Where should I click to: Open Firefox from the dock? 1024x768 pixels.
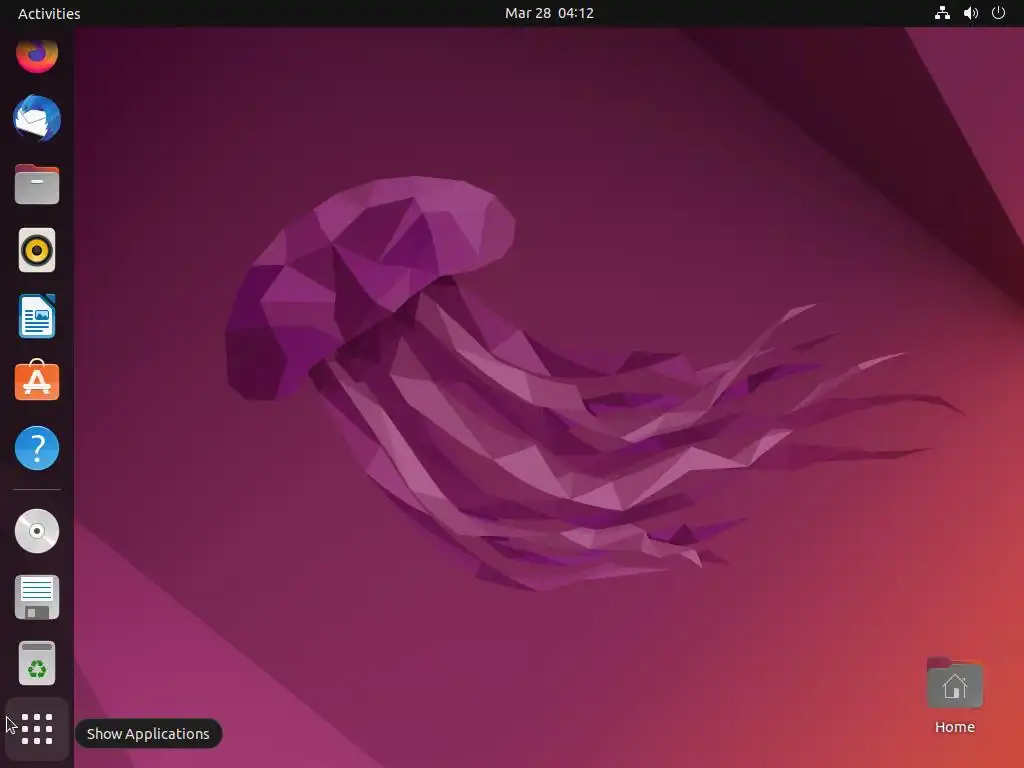(x=37, y=55)
